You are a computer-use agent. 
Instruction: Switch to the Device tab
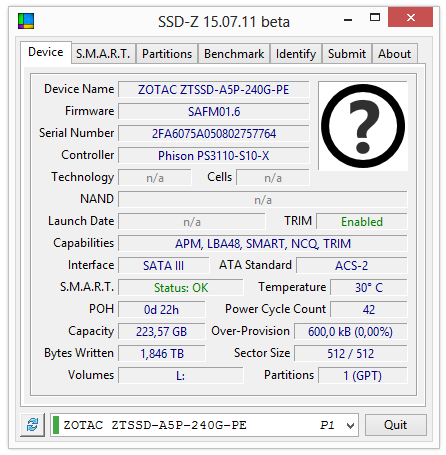[46, 52]
